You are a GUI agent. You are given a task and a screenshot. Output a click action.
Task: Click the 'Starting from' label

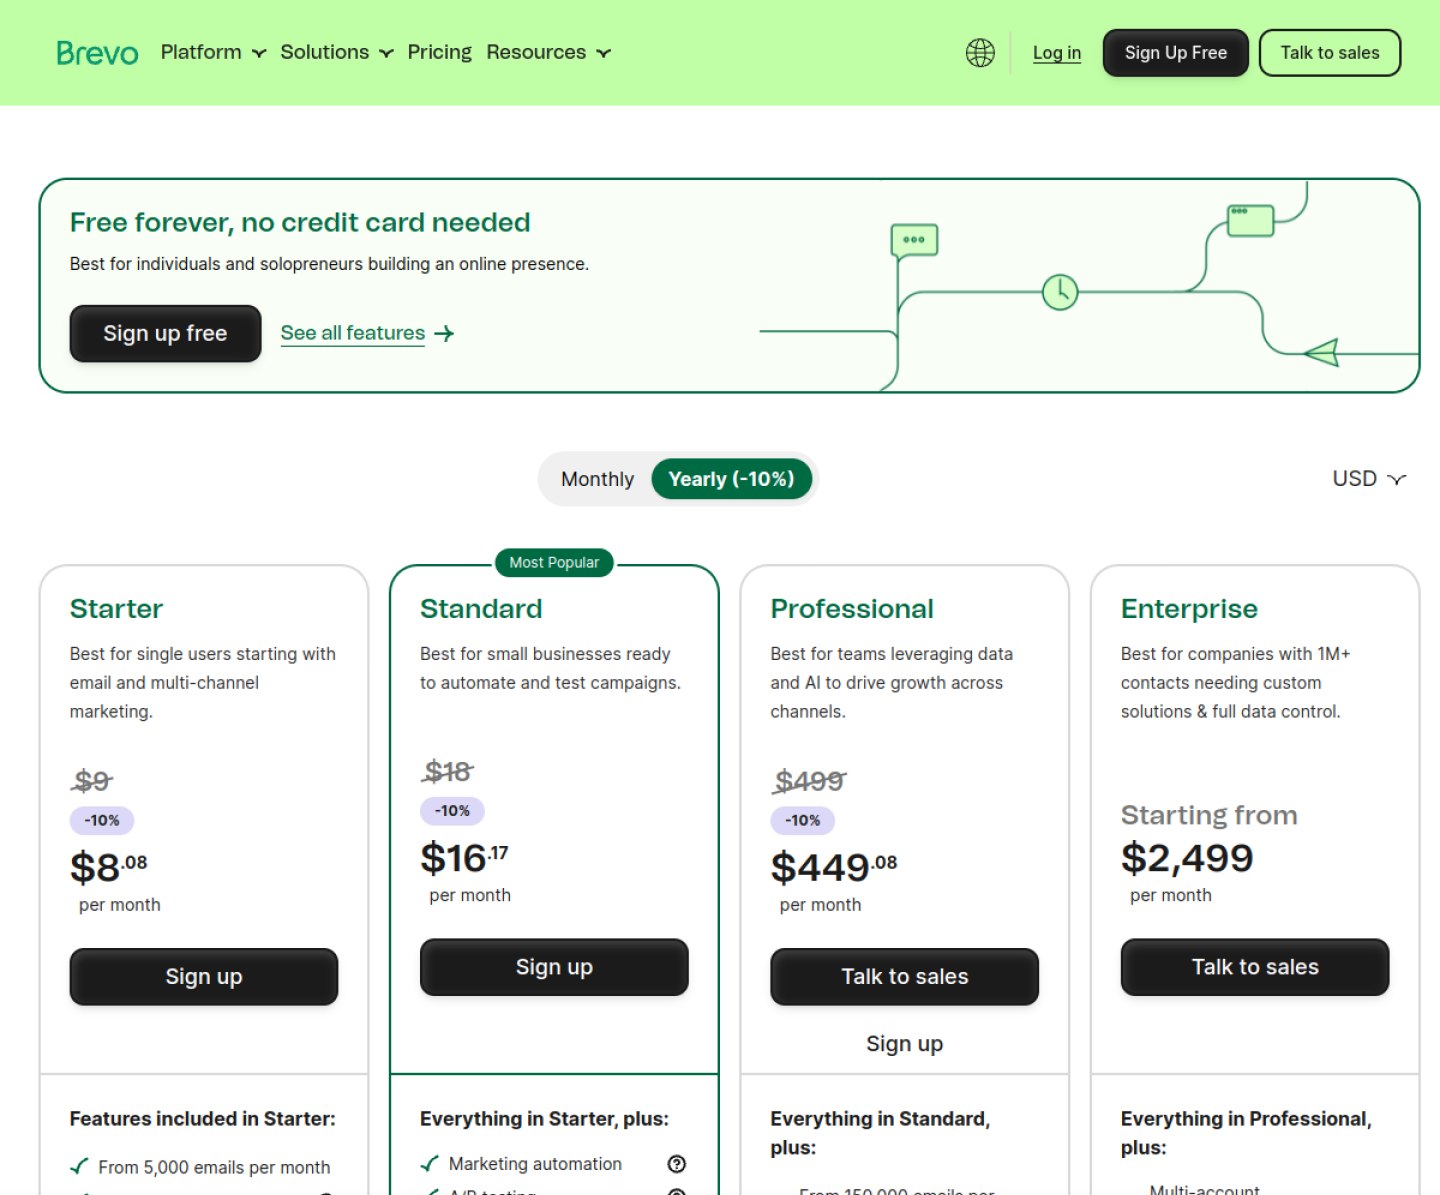coord(1209,815)
